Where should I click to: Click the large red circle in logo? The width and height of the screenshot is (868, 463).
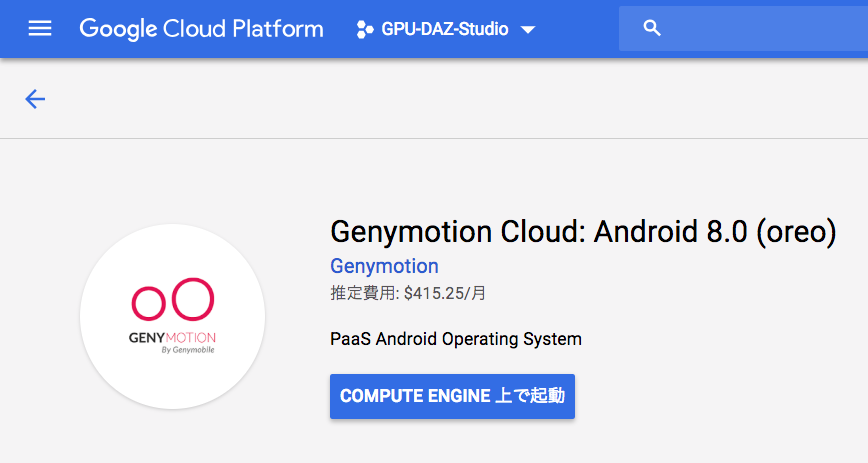[193, 299]
